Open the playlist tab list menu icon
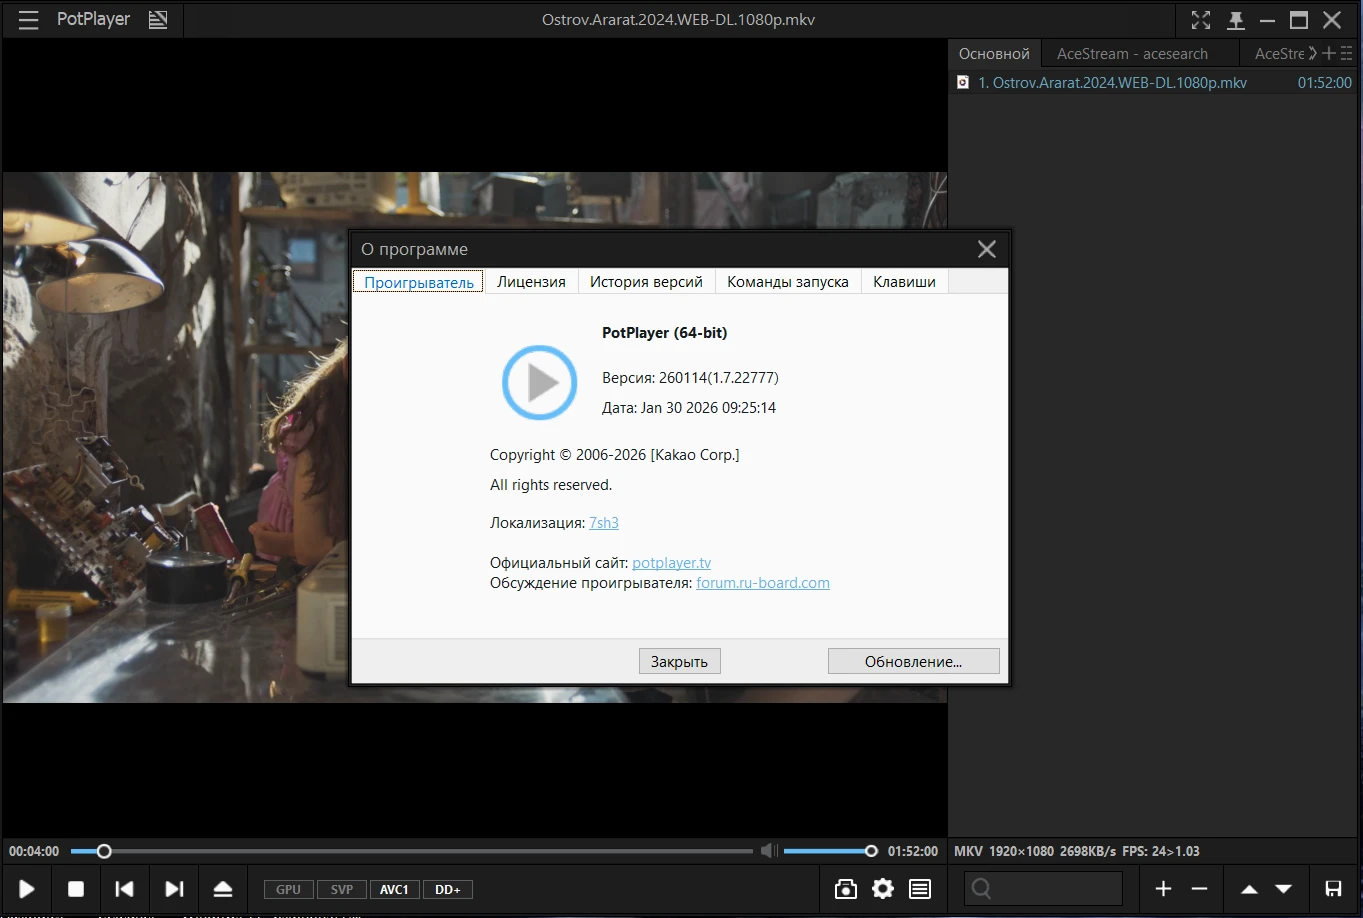This screenshot has width=1363, height=918. pyautogui.click(x=1346, y=54)
